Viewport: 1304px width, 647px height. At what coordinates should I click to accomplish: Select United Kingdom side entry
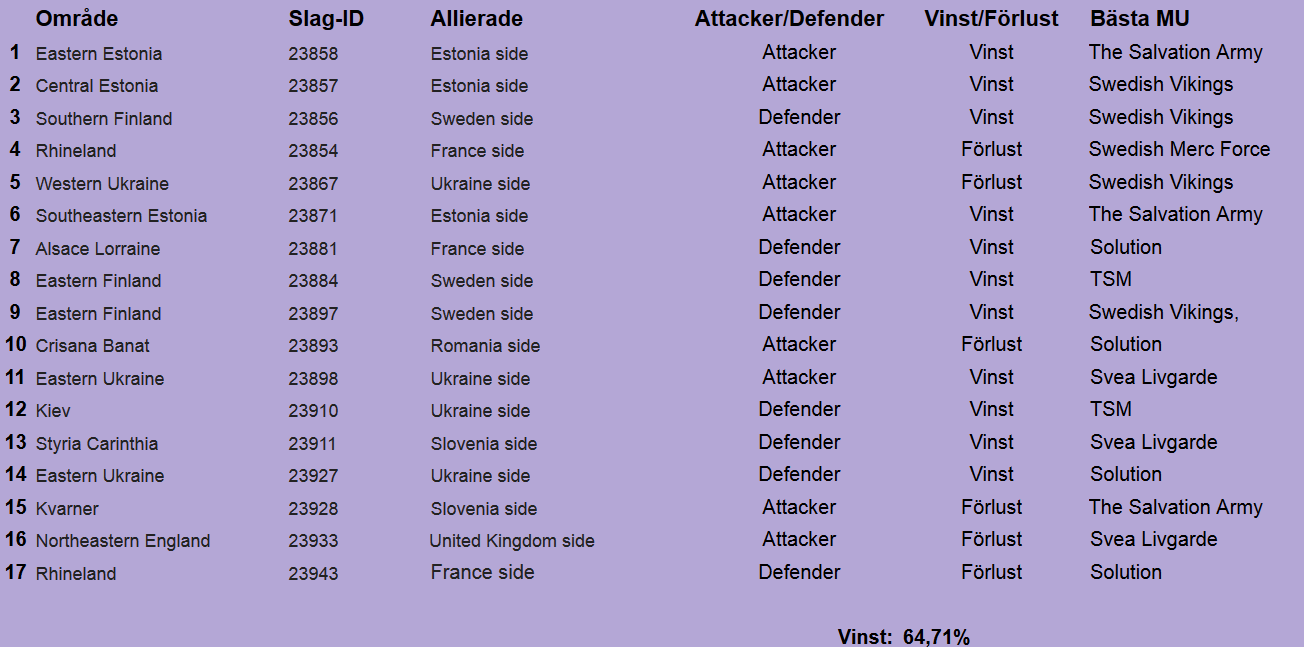tap(512, 541)
